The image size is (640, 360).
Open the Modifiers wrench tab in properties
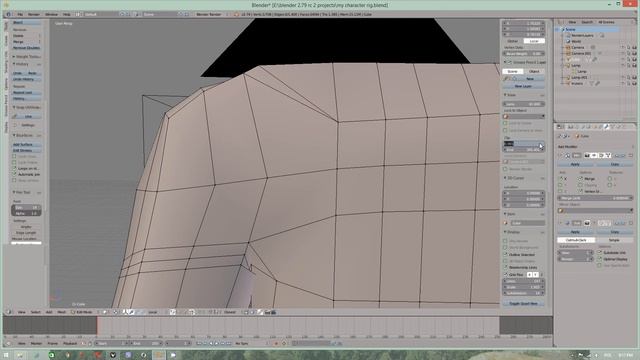(x=606, y=127)
